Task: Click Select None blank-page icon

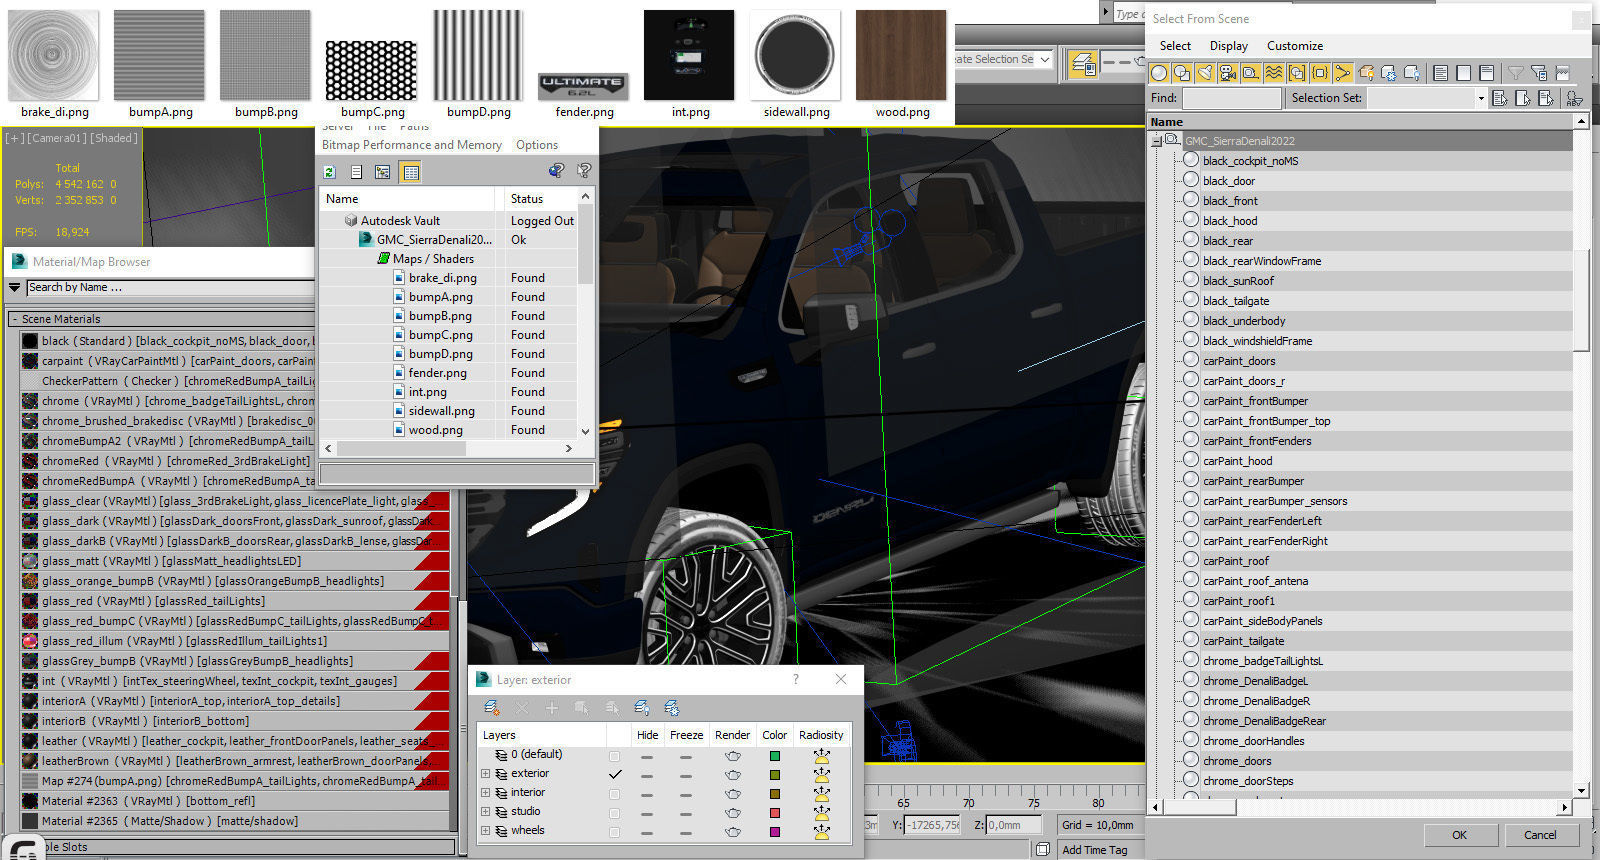Action: pos(1464,72)
